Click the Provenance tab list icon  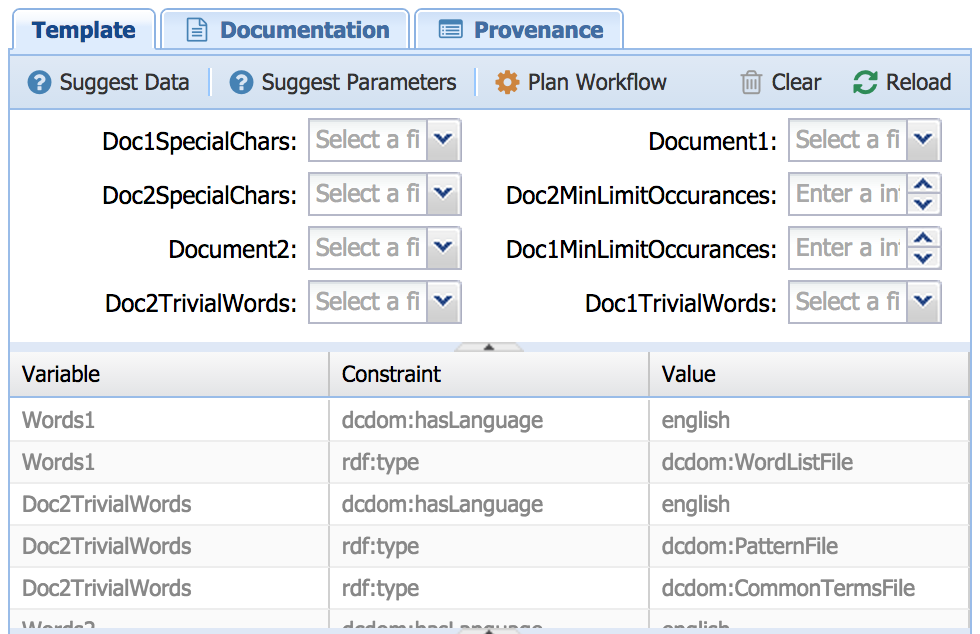pos(451,30)
